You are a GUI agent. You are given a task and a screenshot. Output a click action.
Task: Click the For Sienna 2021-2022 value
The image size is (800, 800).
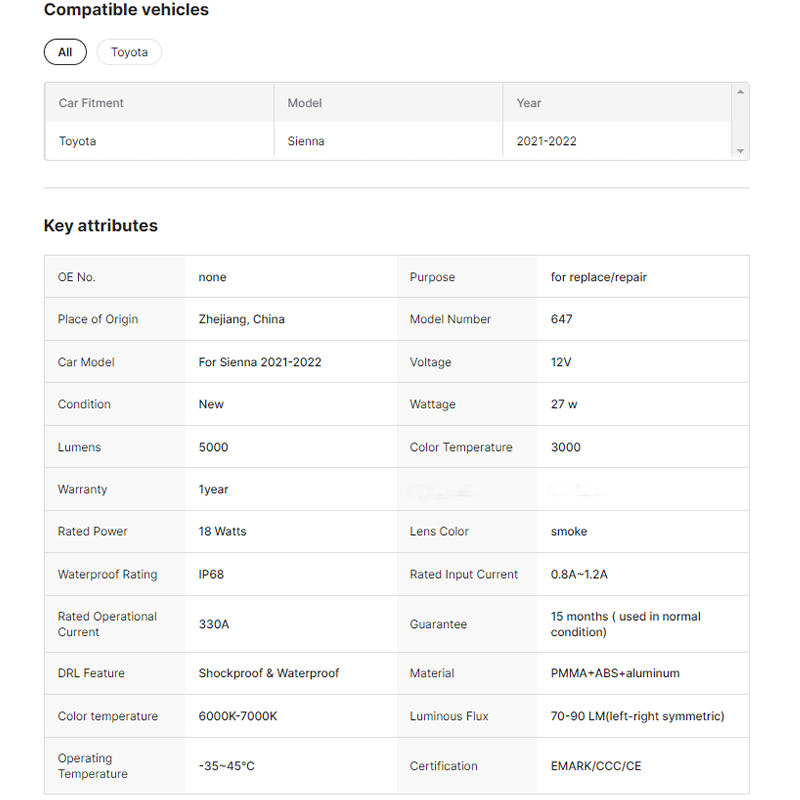click(260, 362)
